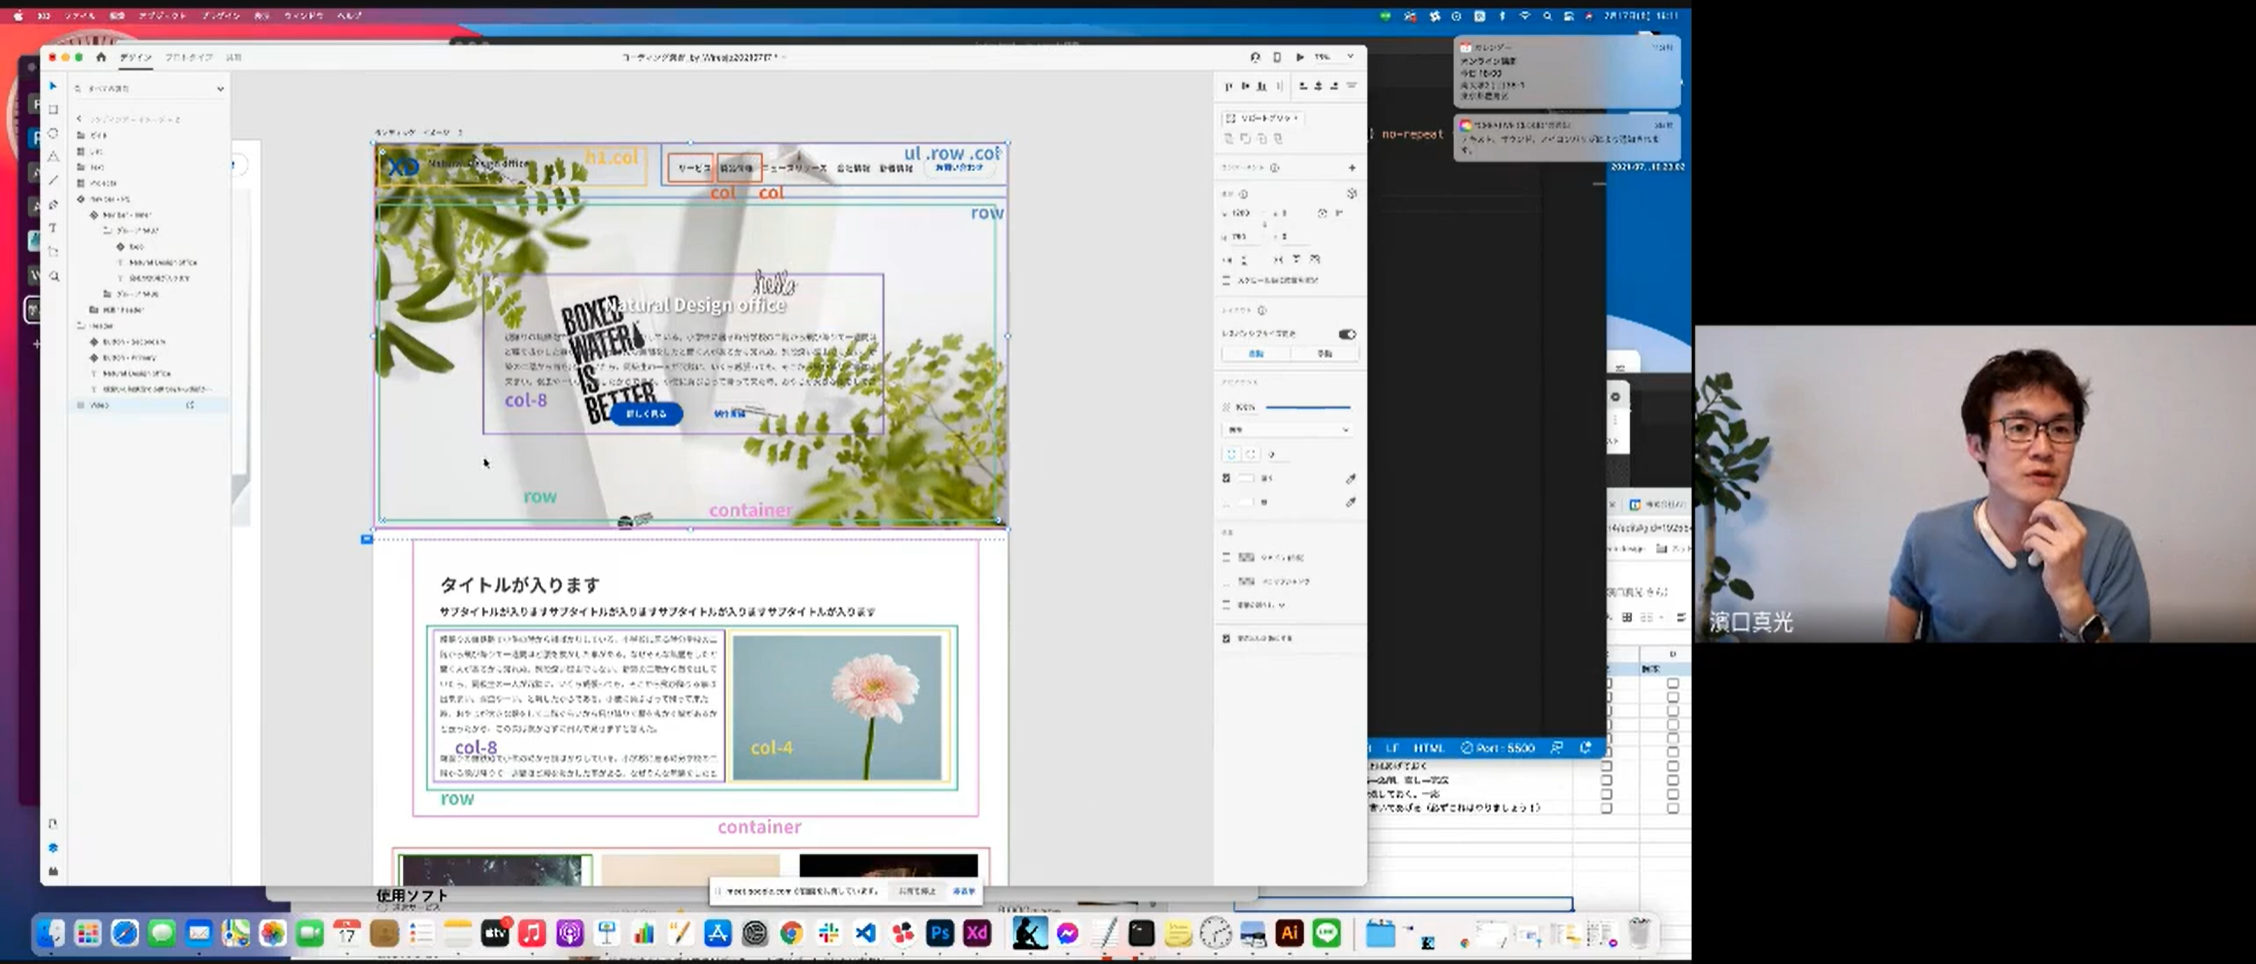2256x964 pixels.
Task: Expand the layers panel search dropdown
Action: [220, 89]
